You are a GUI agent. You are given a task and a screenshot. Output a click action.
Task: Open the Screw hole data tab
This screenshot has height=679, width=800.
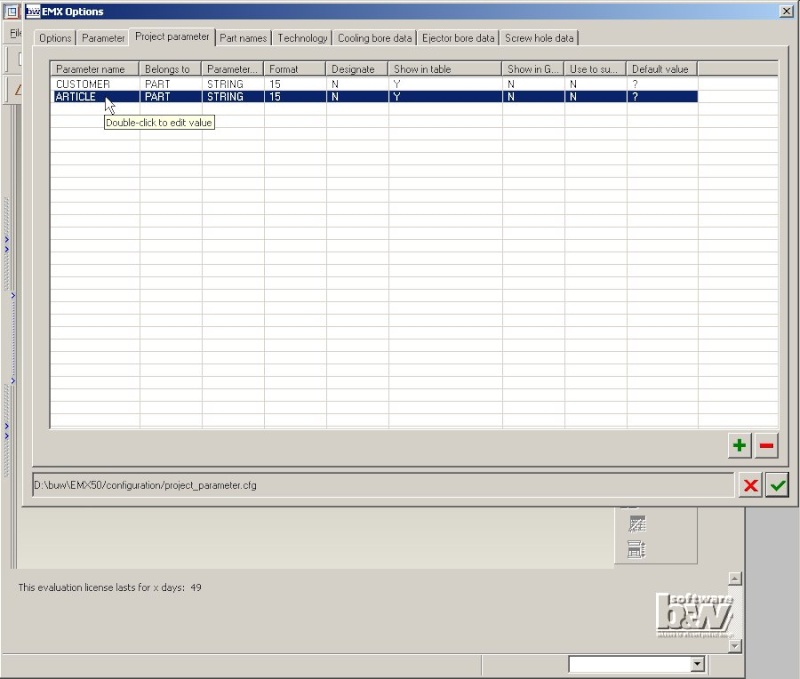(539, 38)
